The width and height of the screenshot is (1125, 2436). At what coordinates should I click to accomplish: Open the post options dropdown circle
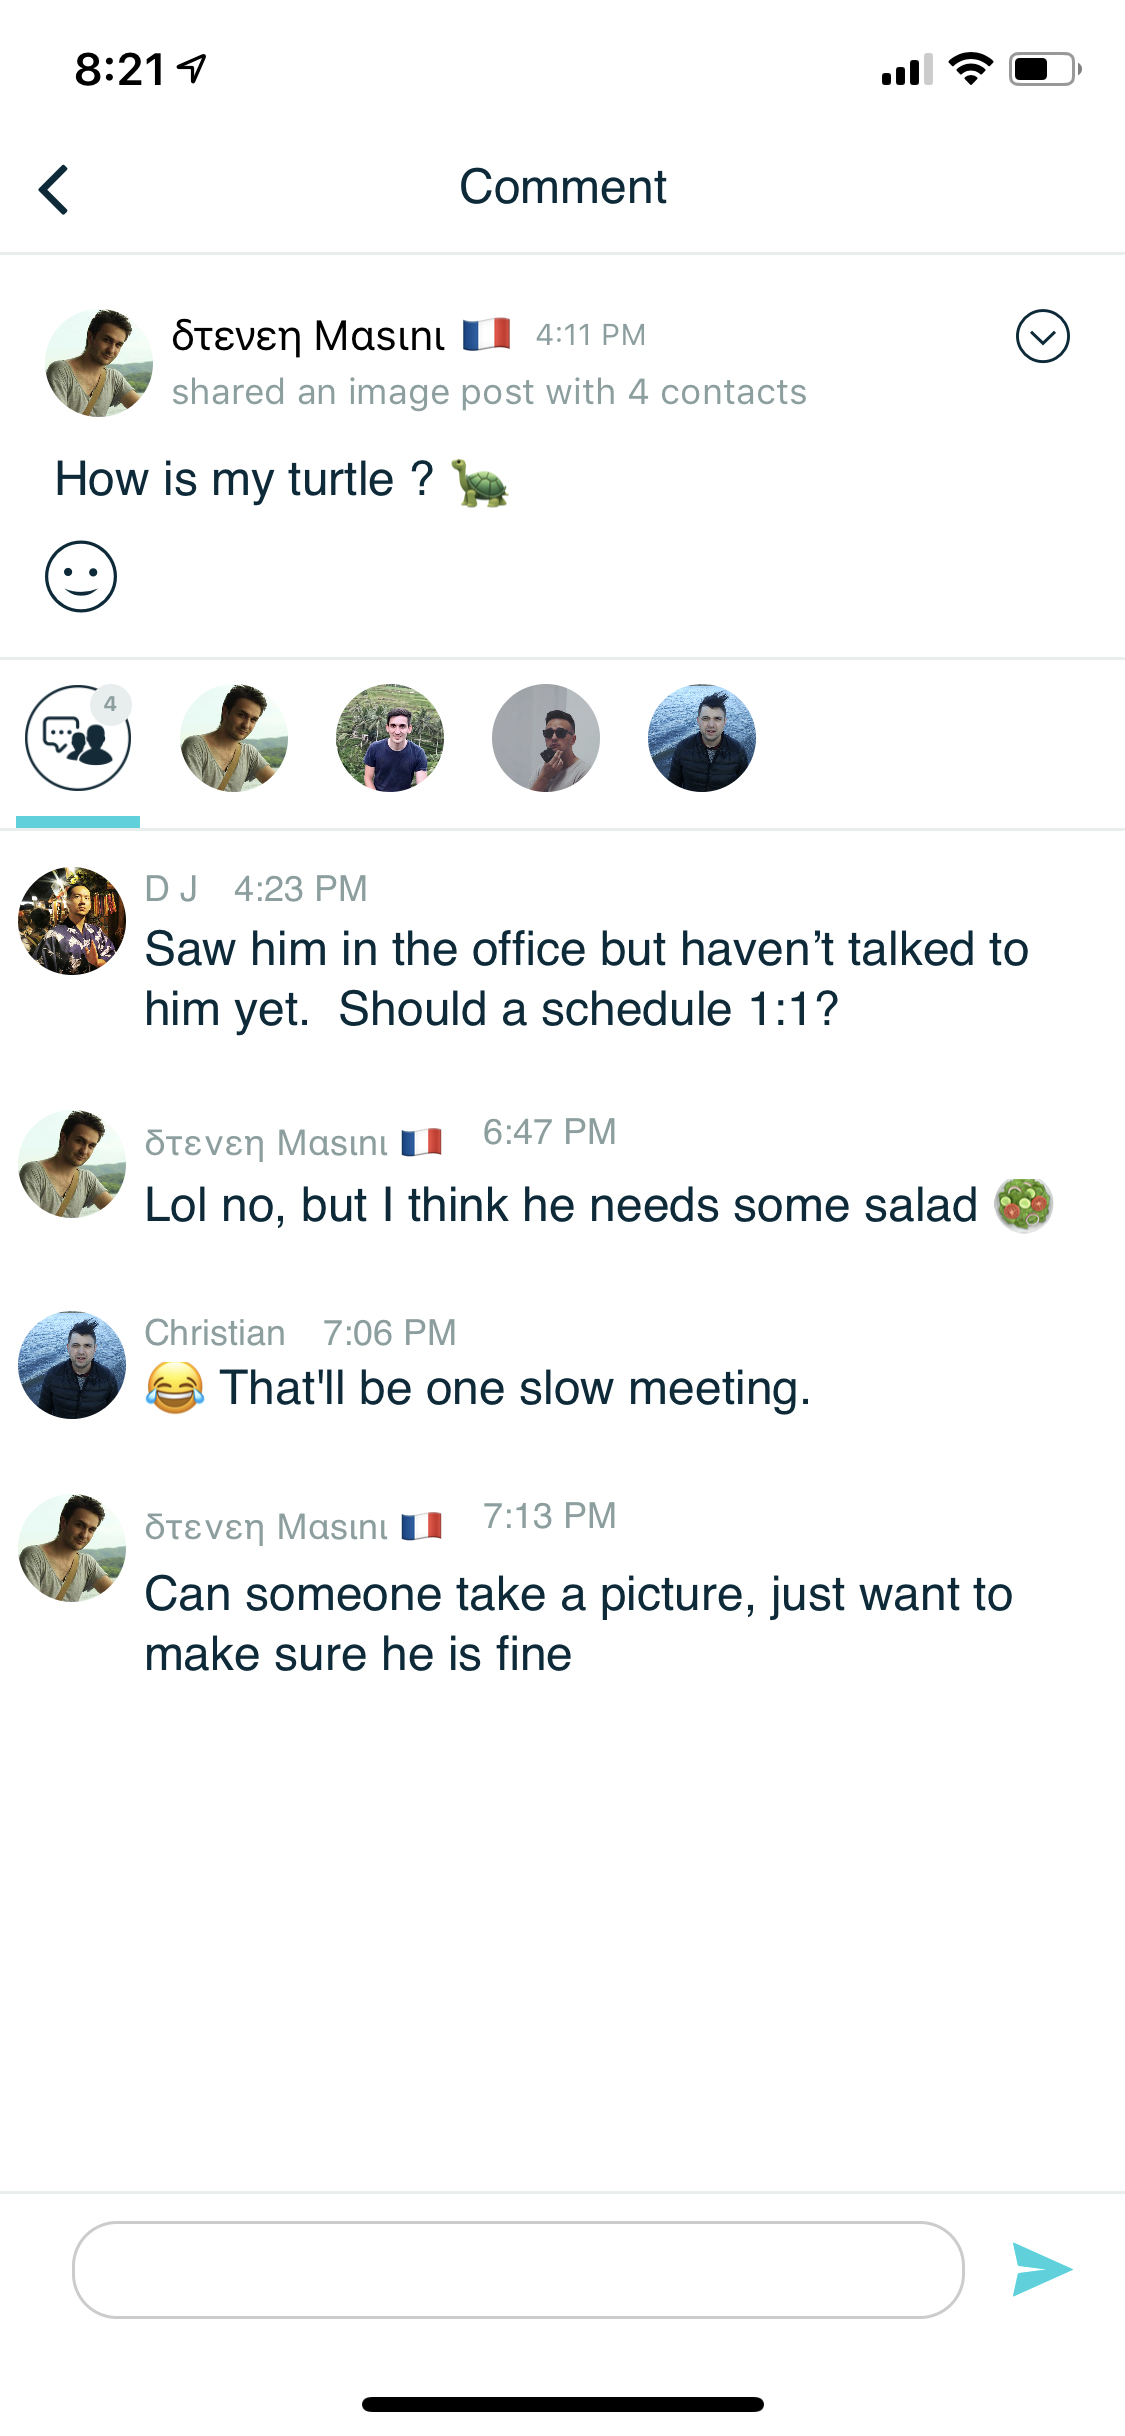point(1042,336)
